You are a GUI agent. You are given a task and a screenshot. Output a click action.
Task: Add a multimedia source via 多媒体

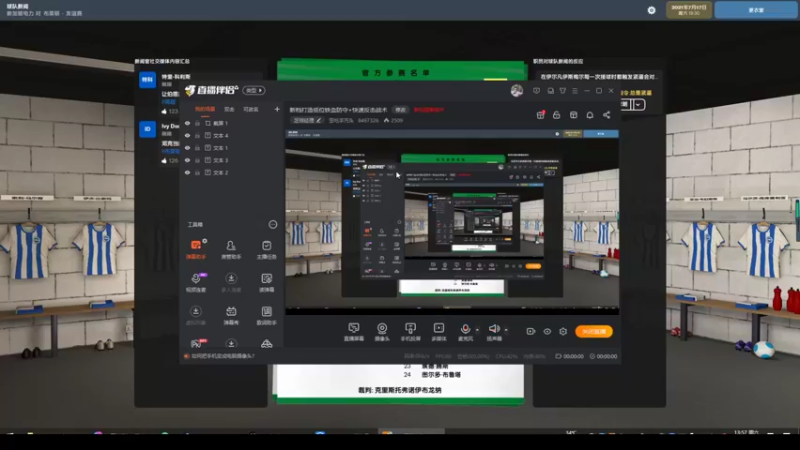pos(439,332)
